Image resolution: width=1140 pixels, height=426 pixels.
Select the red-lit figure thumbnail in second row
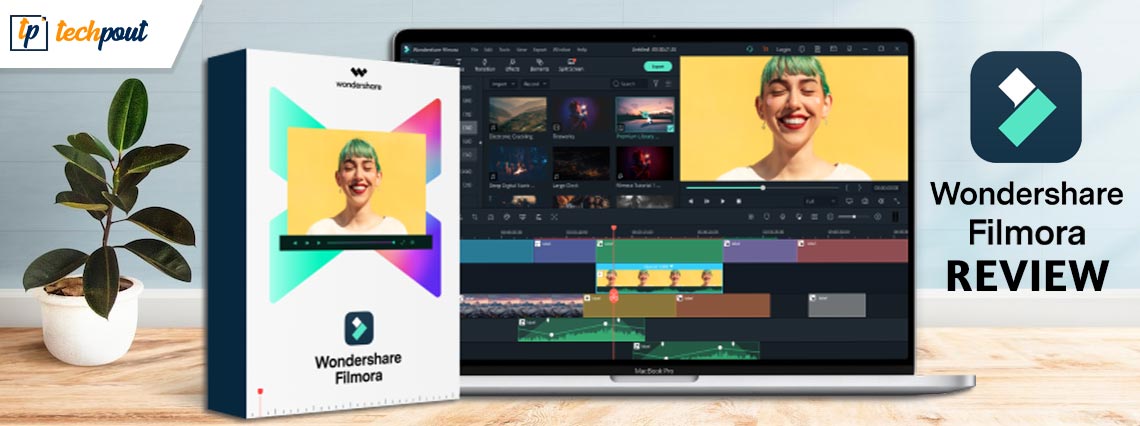click(644, 163)
